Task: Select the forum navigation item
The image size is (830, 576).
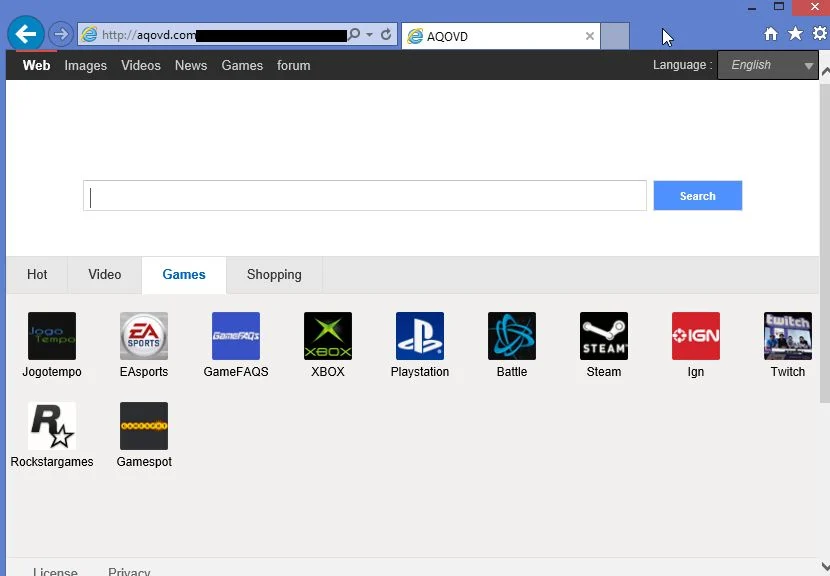Action: click(x=294, y=65)
